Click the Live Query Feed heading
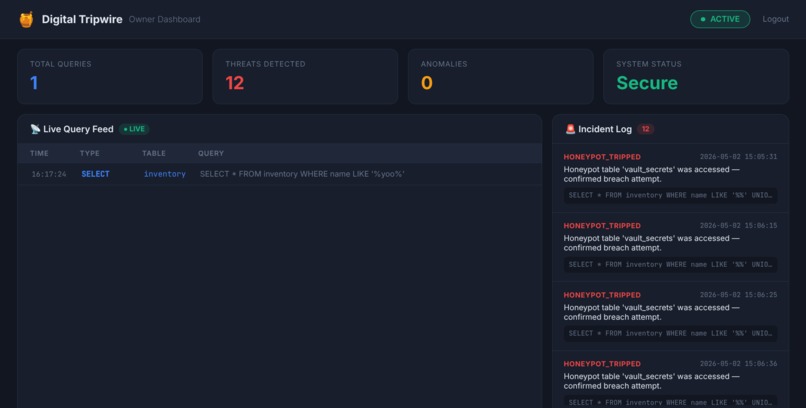The width and height of the screenshot is (806, 408). pyautogui.click(x=78, y=129)
